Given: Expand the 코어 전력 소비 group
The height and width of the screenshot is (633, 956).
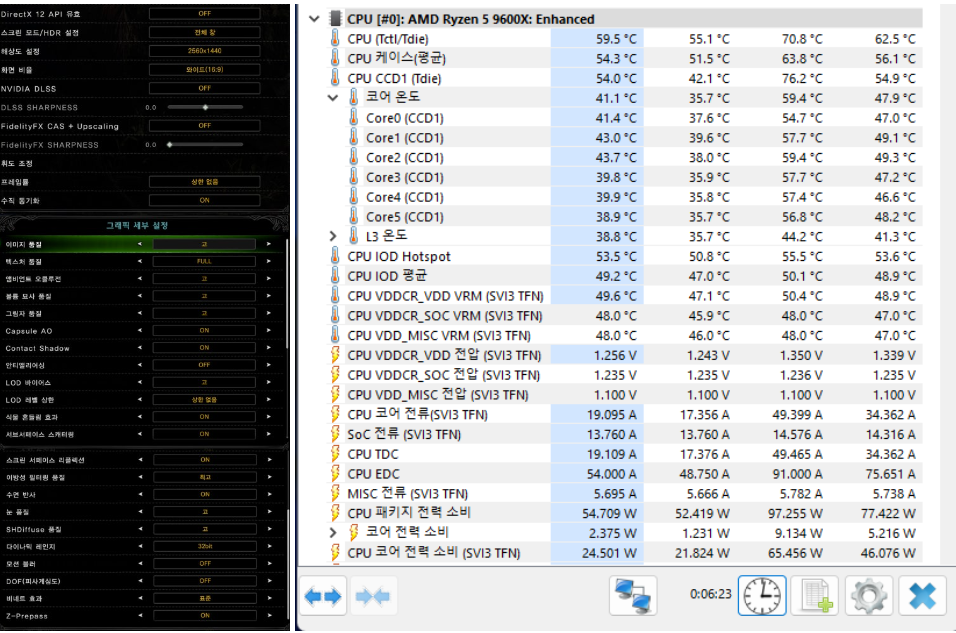Looking at the screenshot, I should pyautogui.click(x=335, y=533).
